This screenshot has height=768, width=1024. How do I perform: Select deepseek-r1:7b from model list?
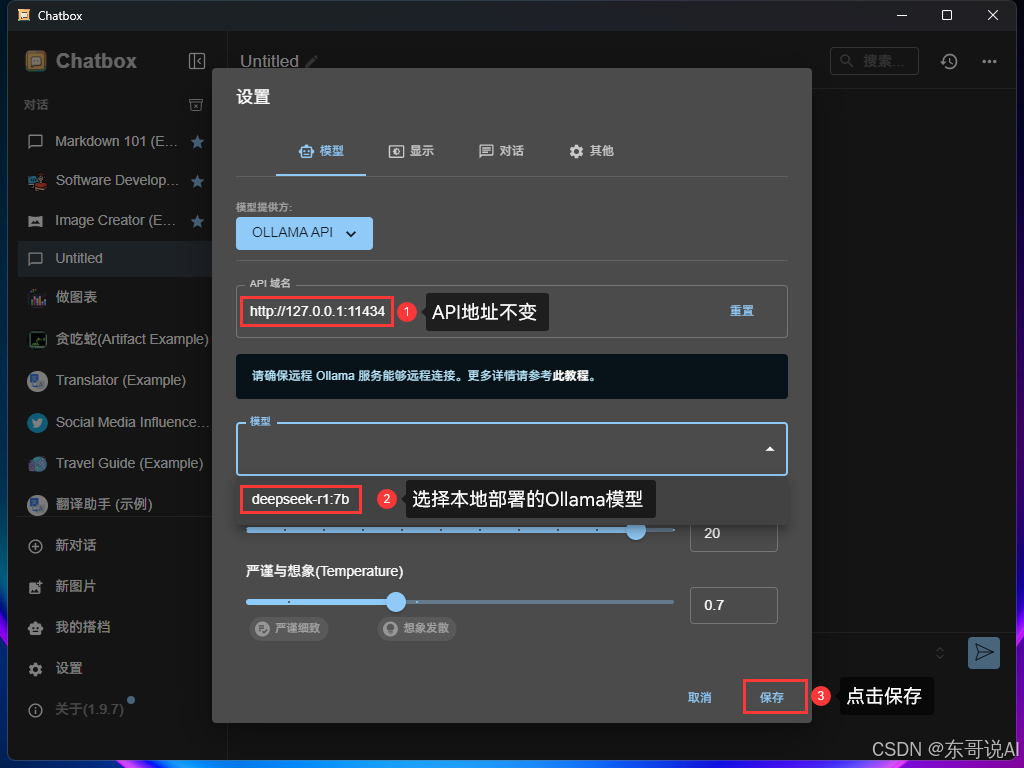pyautogui.click(x=300, y=499)
